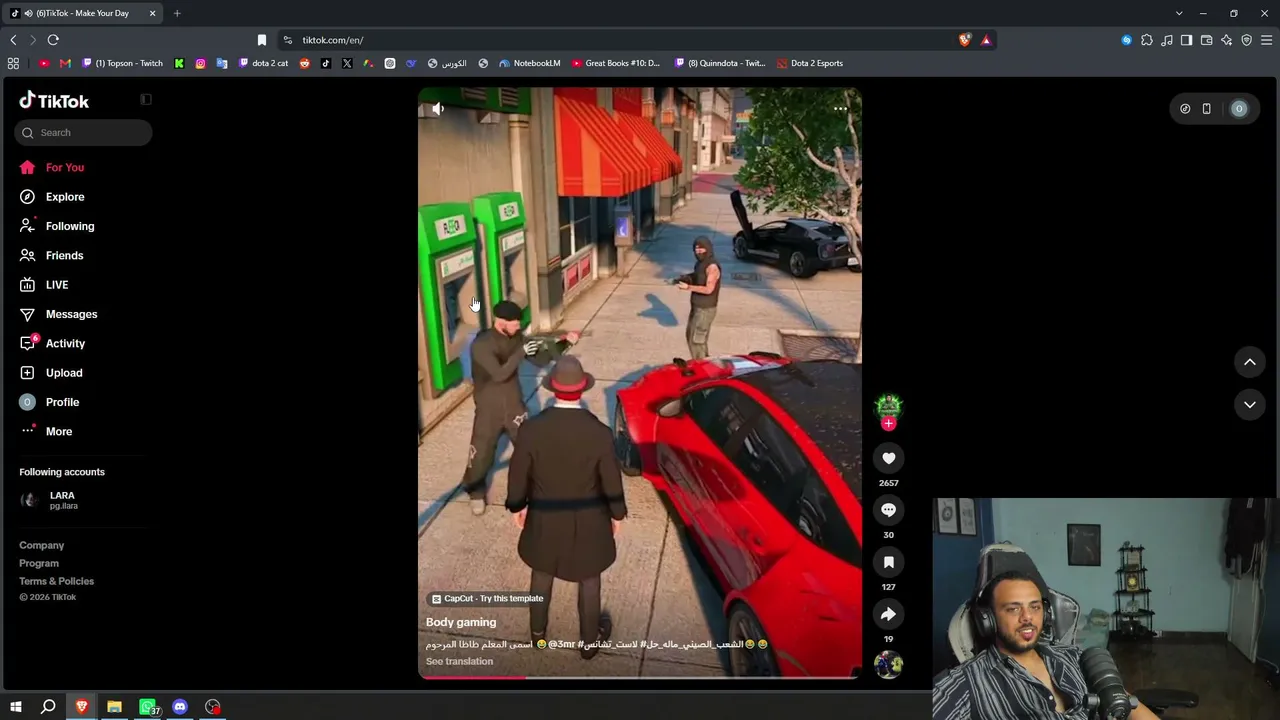Go to the Following feed
The height and width of the screenshot is (720, 1280).
click(x=70, y=226)
